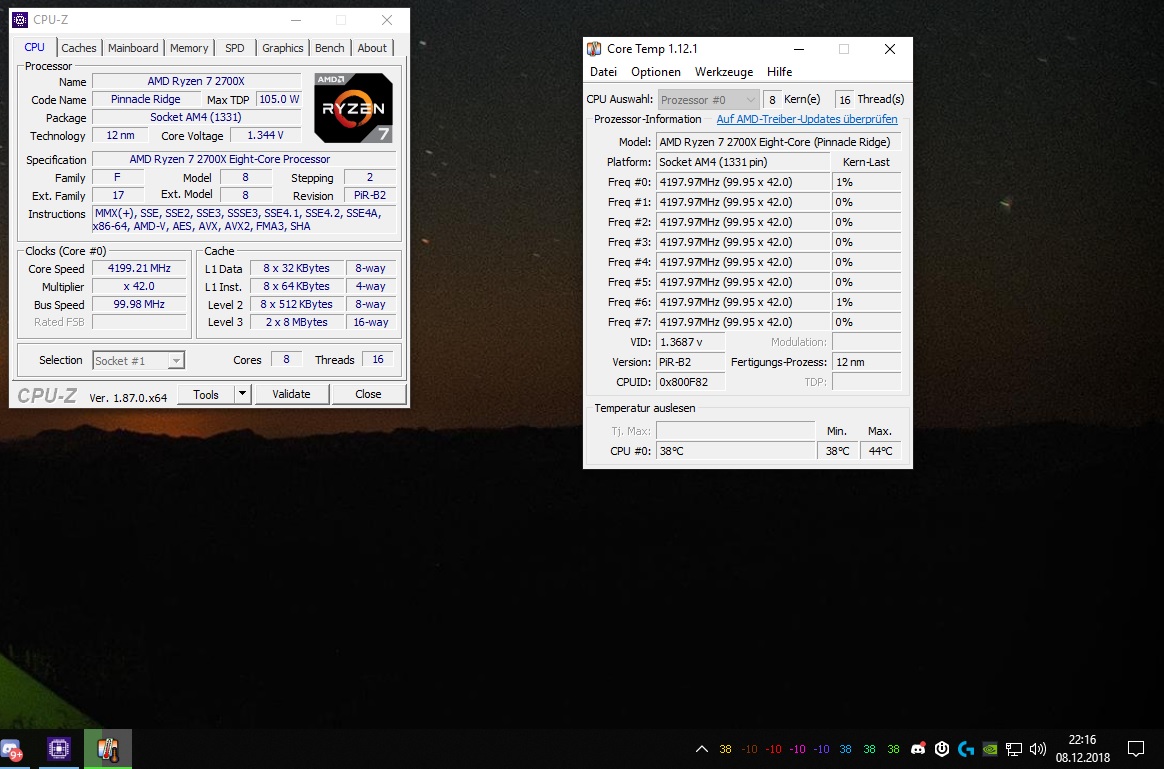The height and width of the screenshot is (769, 1164).
Task: Click the AMD Ryzen 7 logo in CPU-Z
Action: coord(353,108)
